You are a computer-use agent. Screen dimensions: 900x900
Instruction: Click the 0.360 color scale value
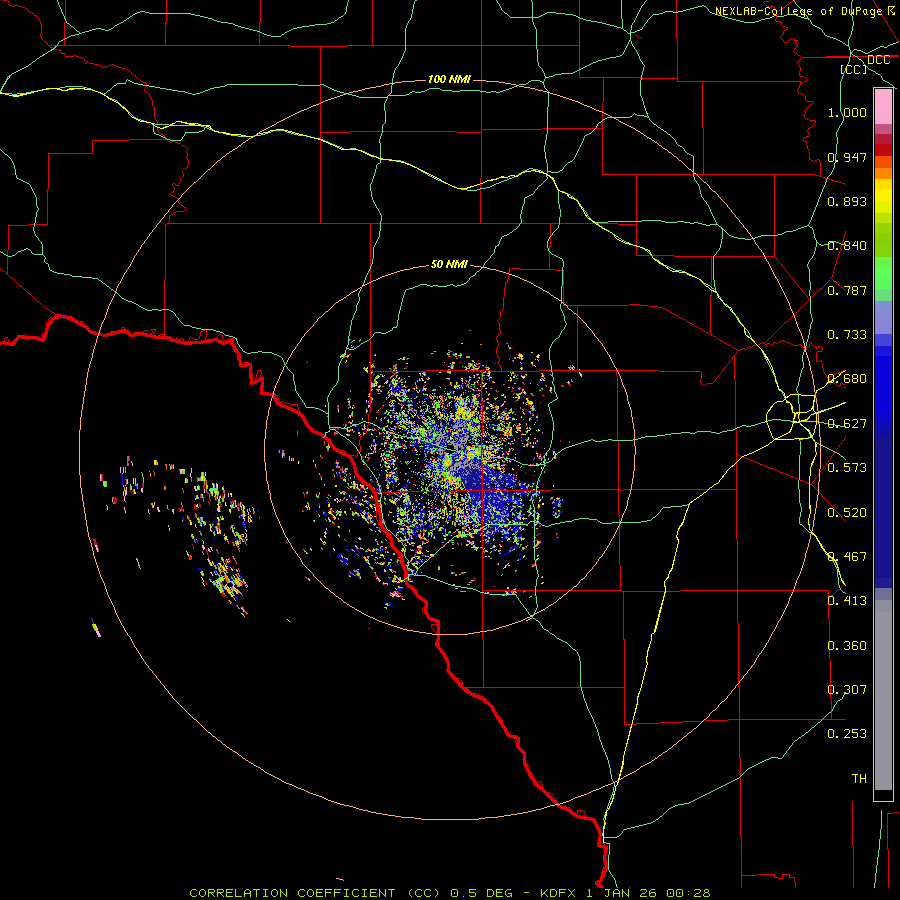(x=847, y=646)
